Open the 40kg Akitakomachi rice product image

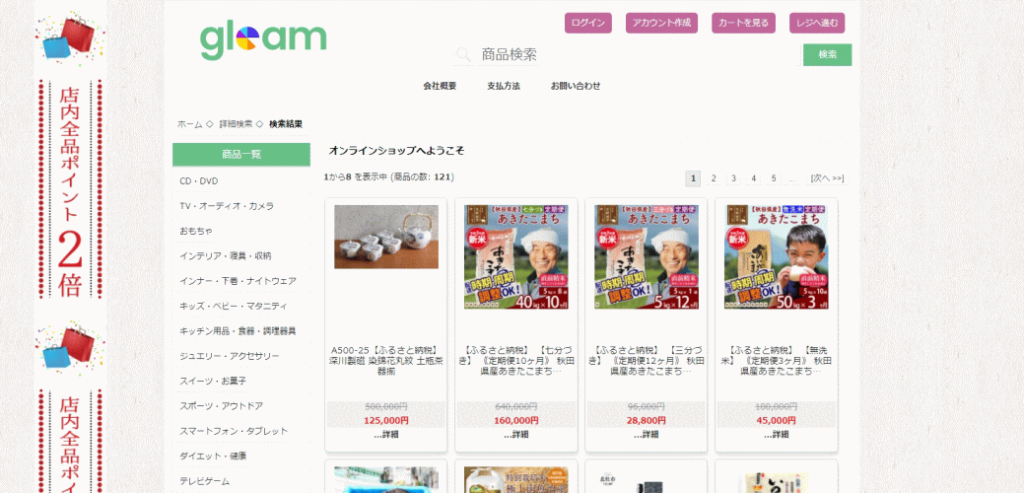pos(516,257)
